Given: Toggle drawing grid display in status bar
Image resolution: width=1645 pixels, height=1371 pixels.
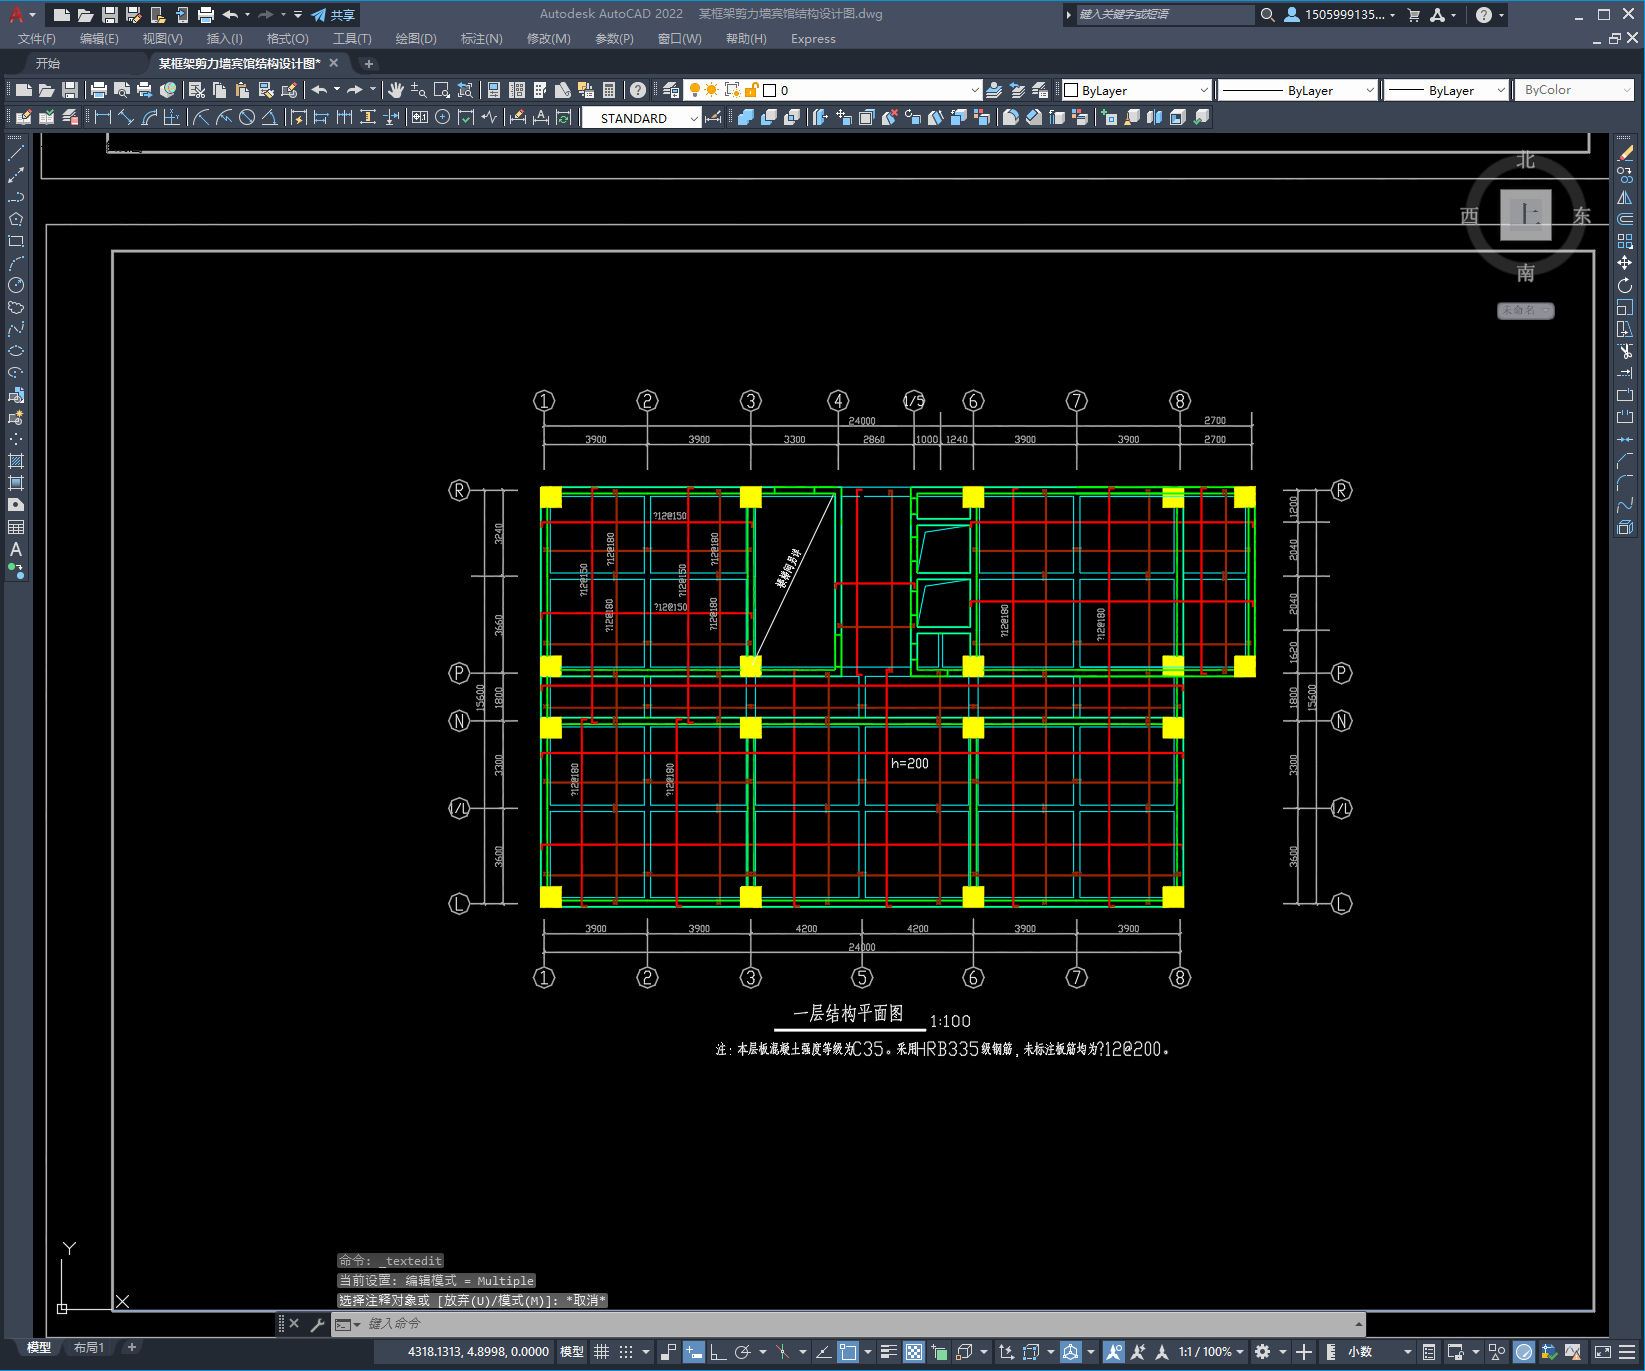Looking at the screenshot, I should 601,1352.
